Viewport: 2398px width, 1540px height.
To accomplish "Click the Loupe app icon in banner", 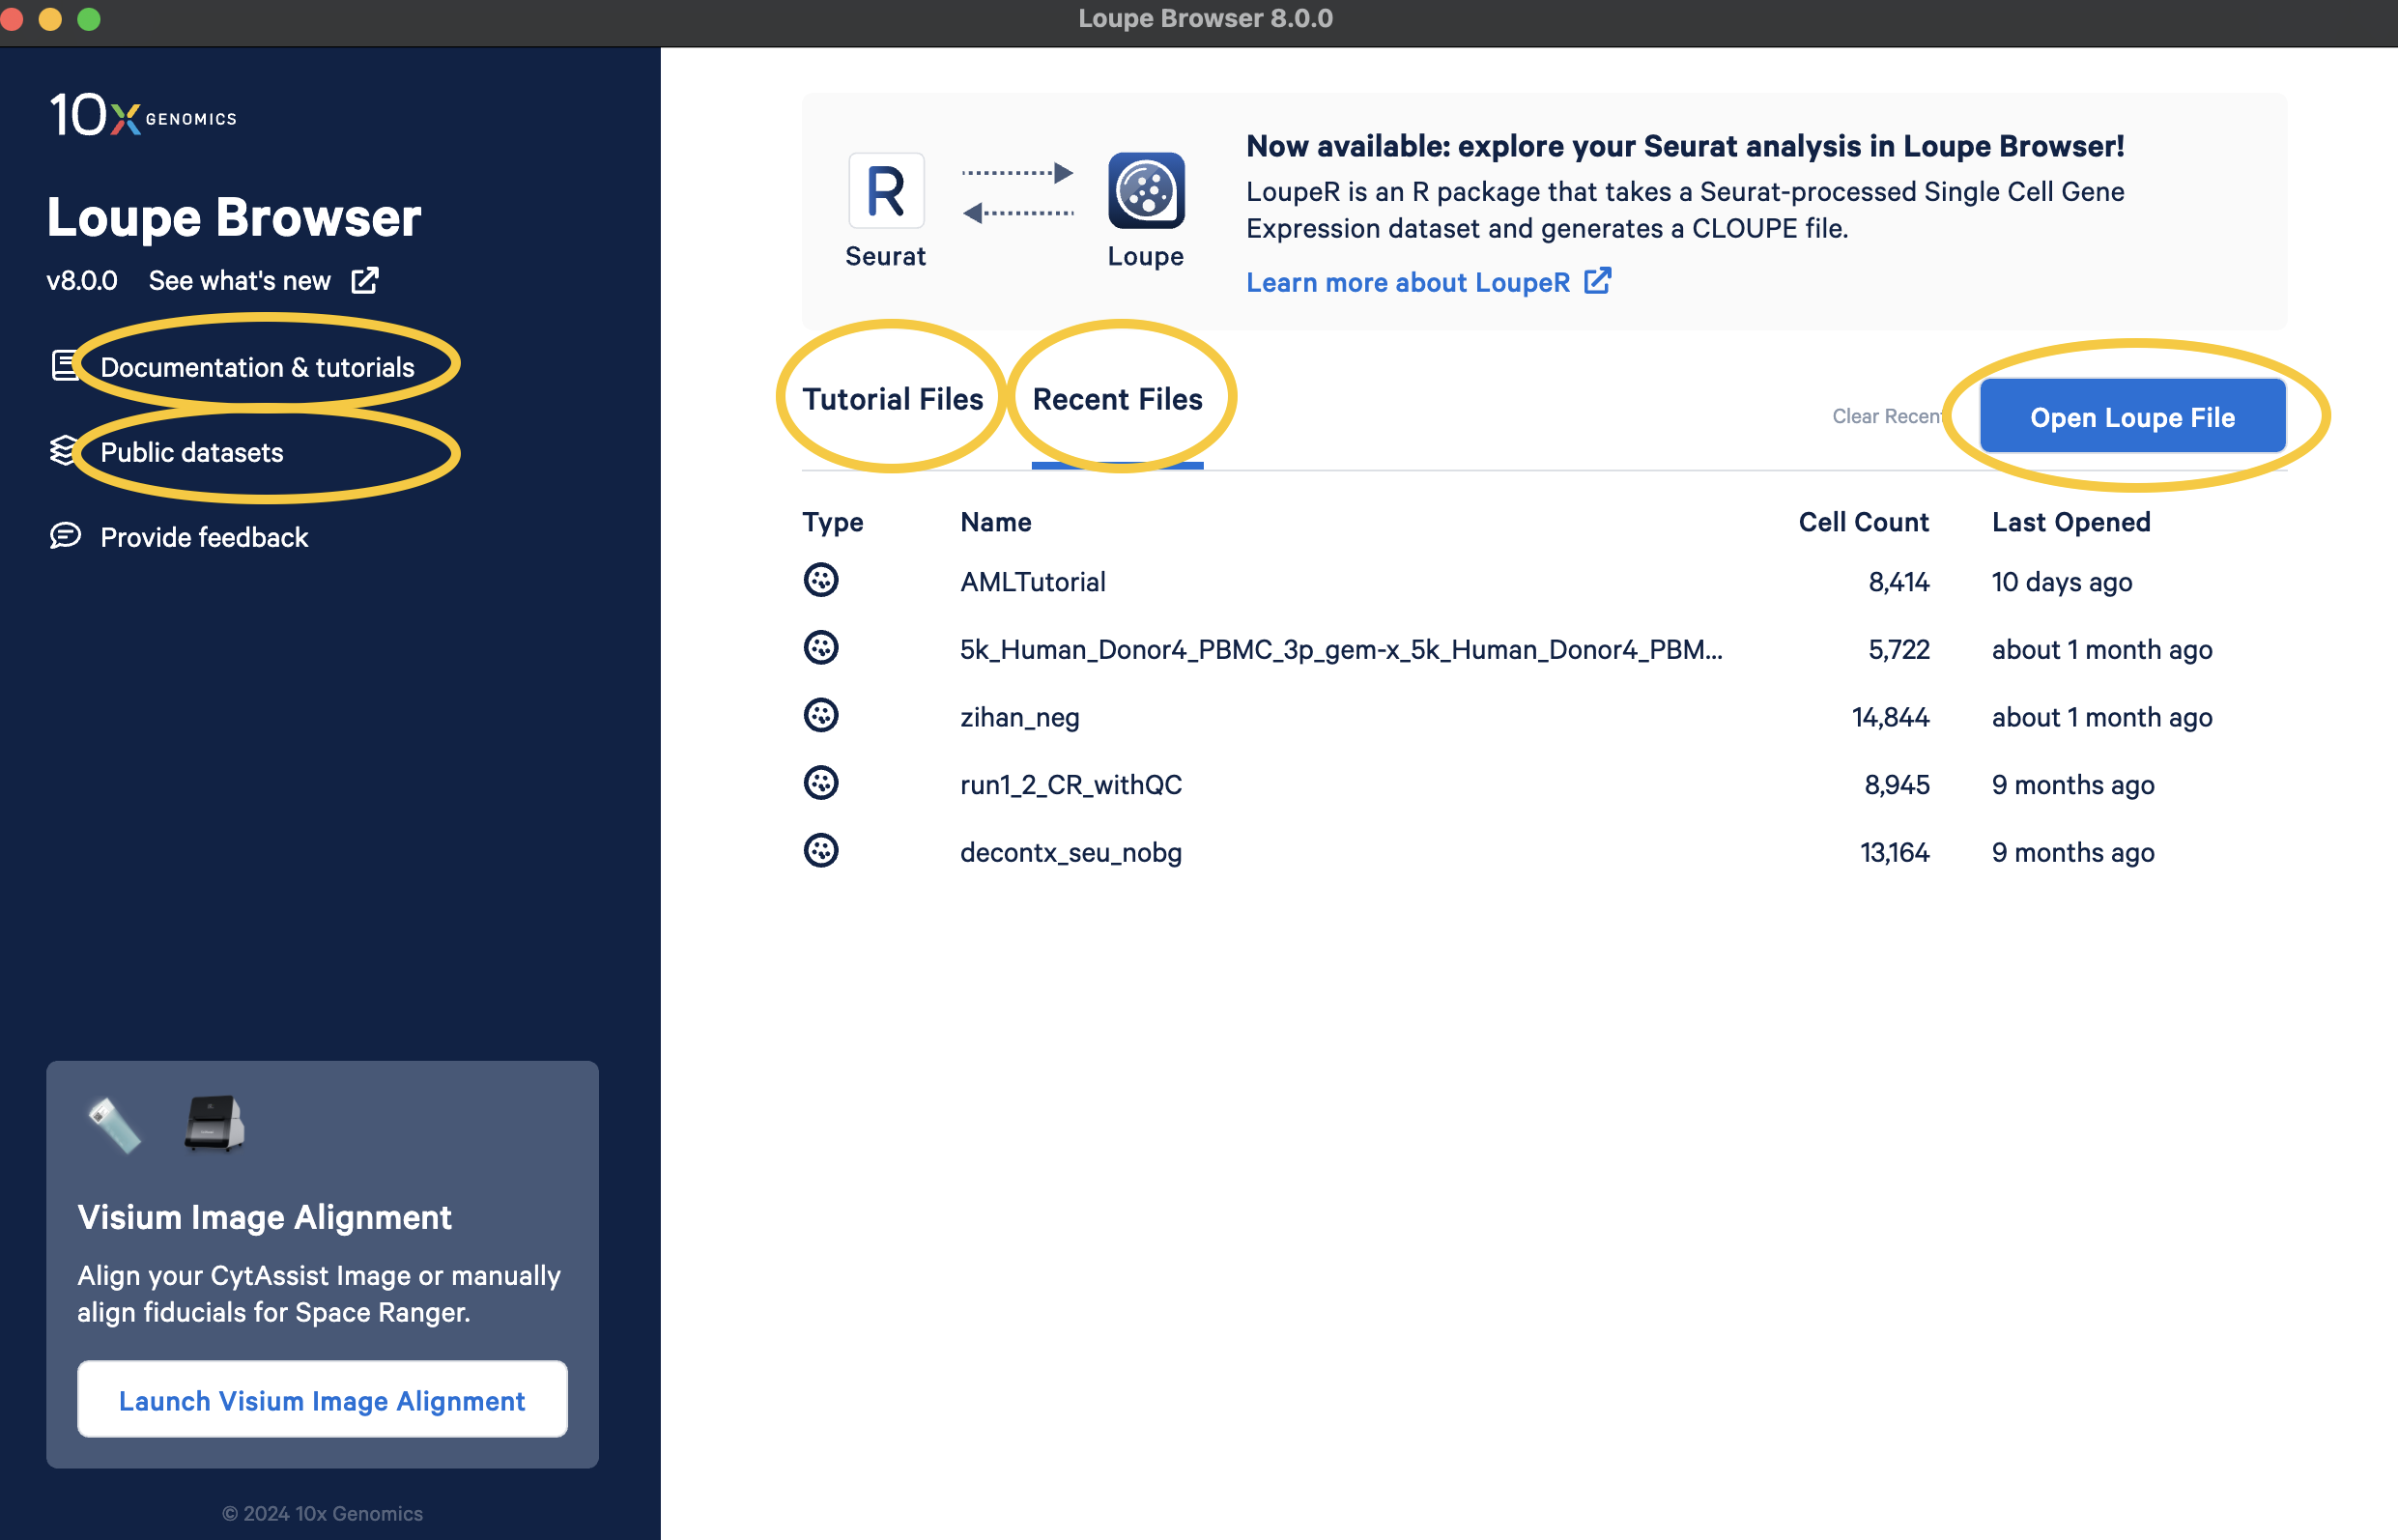I will click(x=1146, y=190).
